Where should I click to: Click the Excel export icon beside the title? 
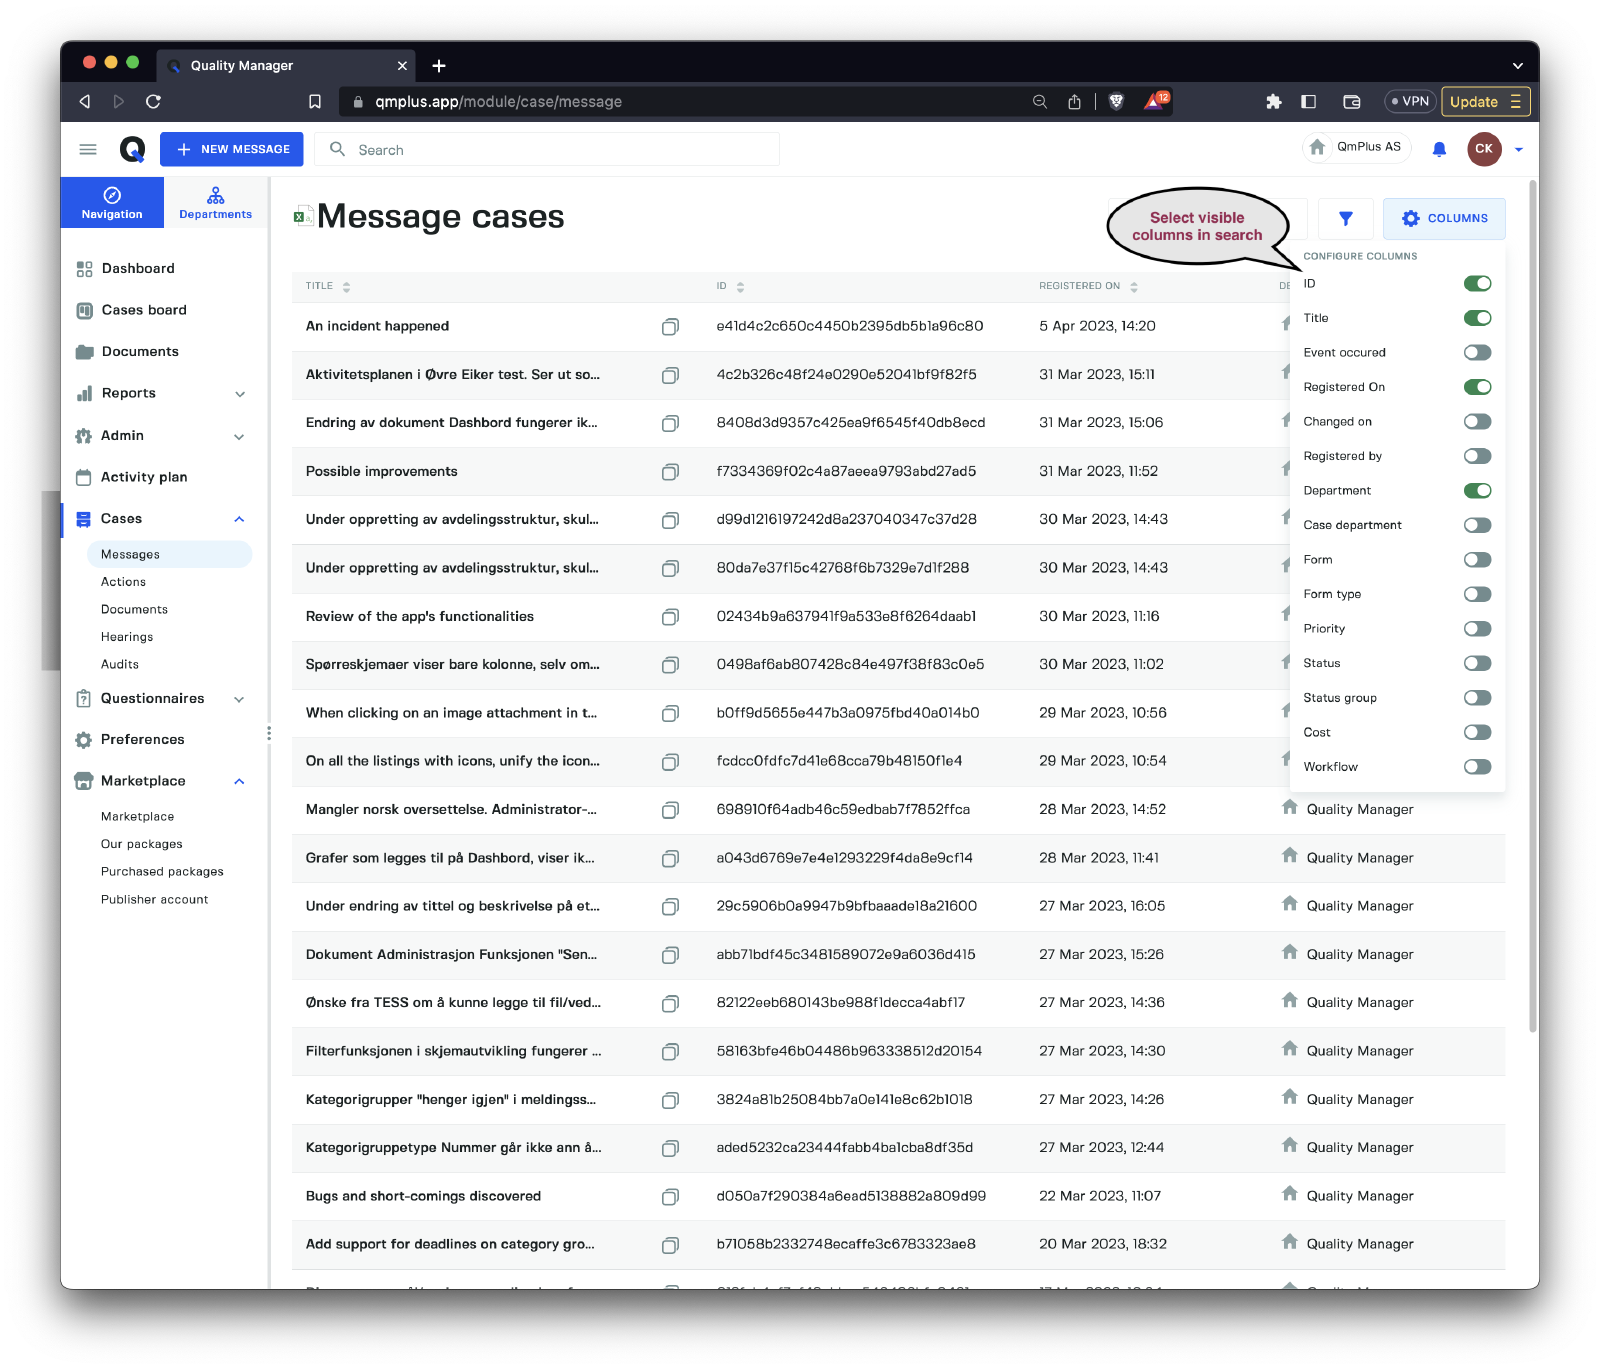coord(301,216)
